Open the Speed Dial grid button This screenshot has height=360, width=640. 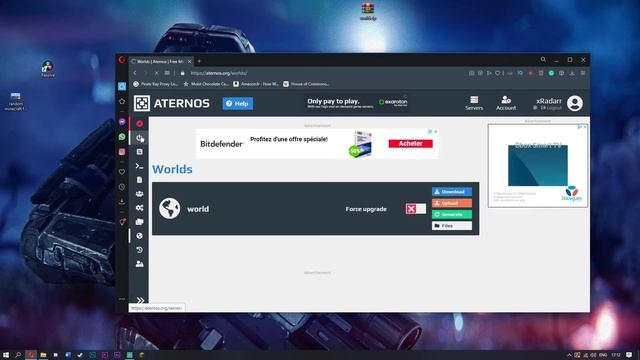pyautogui.click(x=167, y=73)
